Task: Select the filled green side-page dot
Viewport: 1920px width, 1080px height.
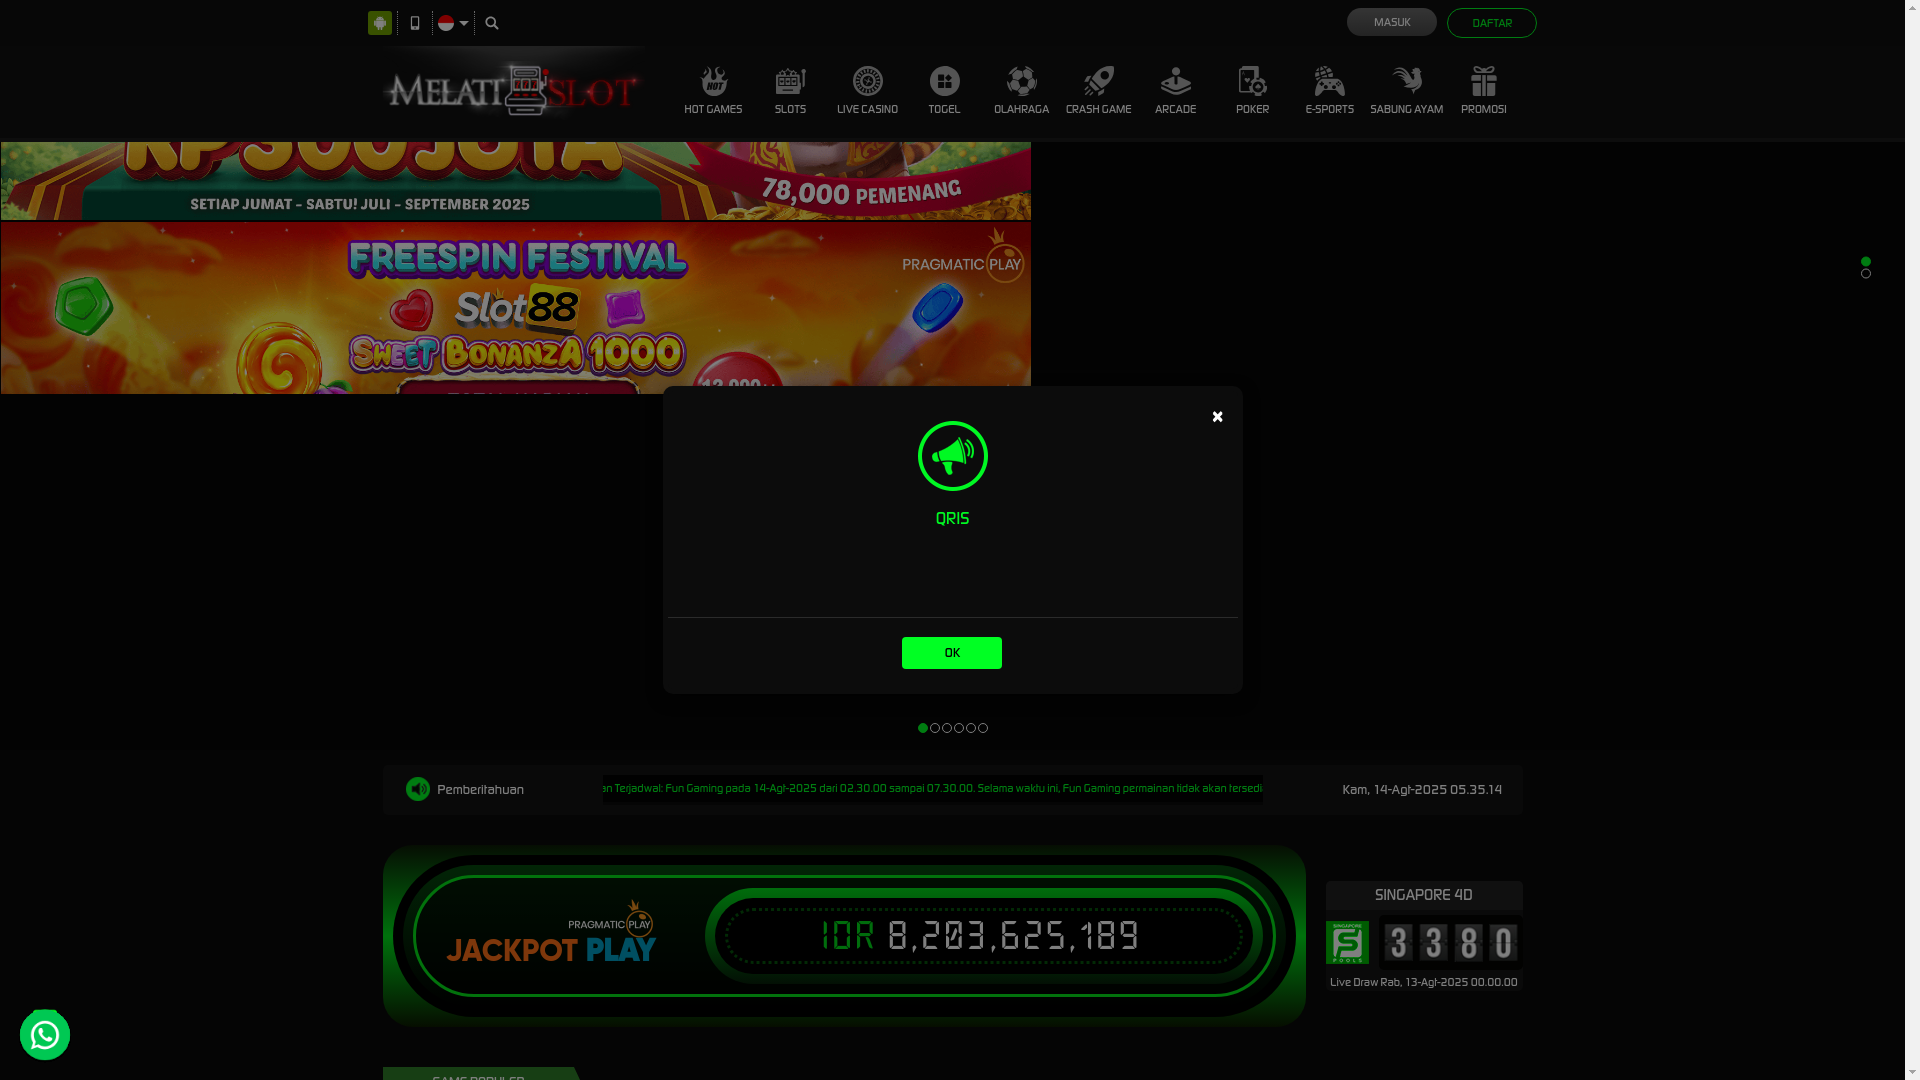Action: pos(1866,262)
